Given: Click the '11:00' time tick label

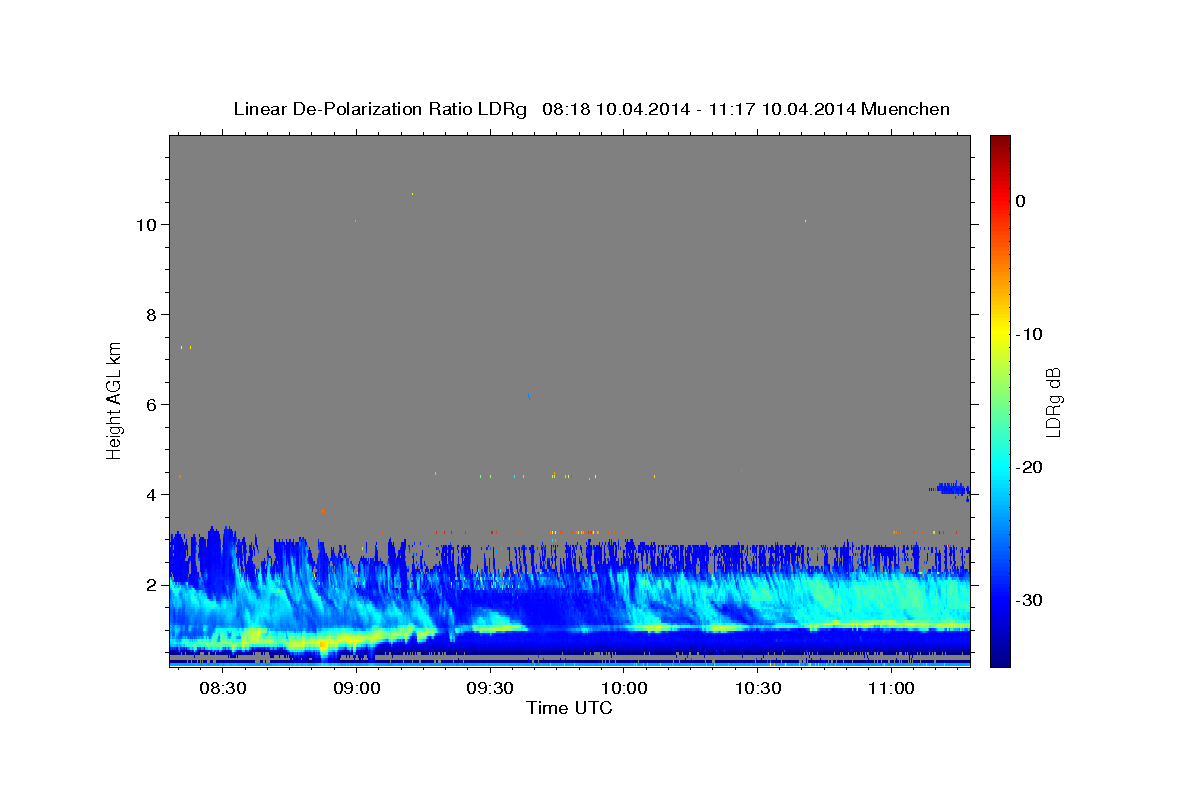Looking at the screenshot, I should (x=892, y=688).
